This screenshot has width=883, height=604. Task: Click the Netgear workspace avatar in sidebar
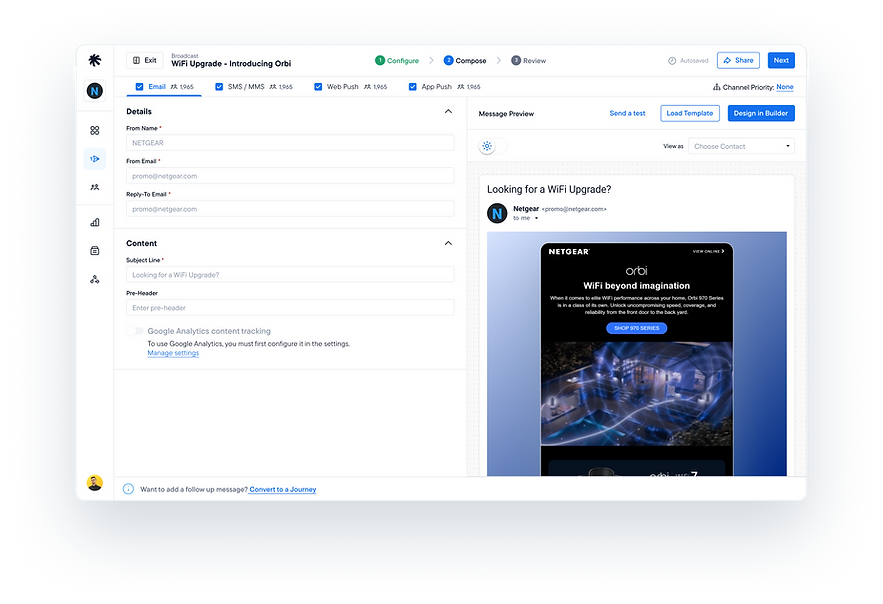pyautogui.click(x=94, y=90)
